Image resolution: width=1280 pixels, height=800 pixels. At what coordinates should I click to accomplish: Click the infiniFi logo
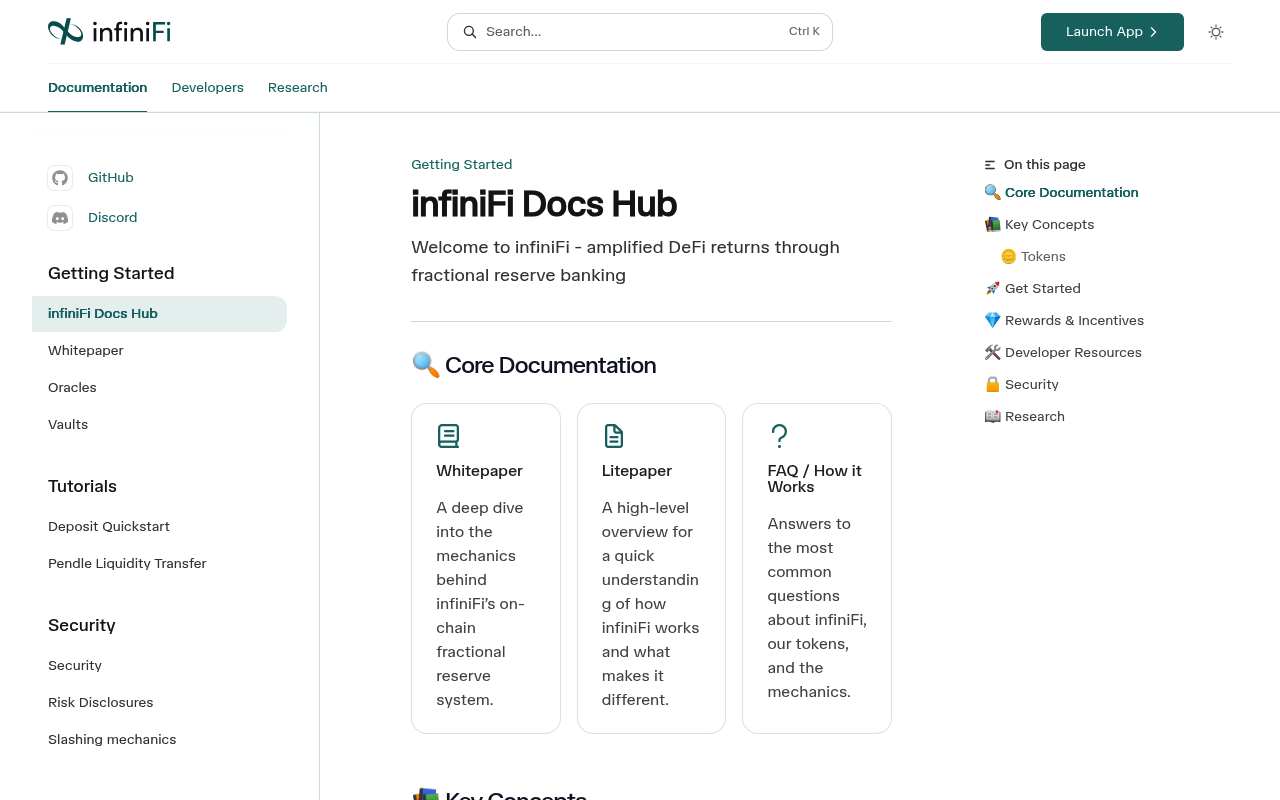click(109, 32)
